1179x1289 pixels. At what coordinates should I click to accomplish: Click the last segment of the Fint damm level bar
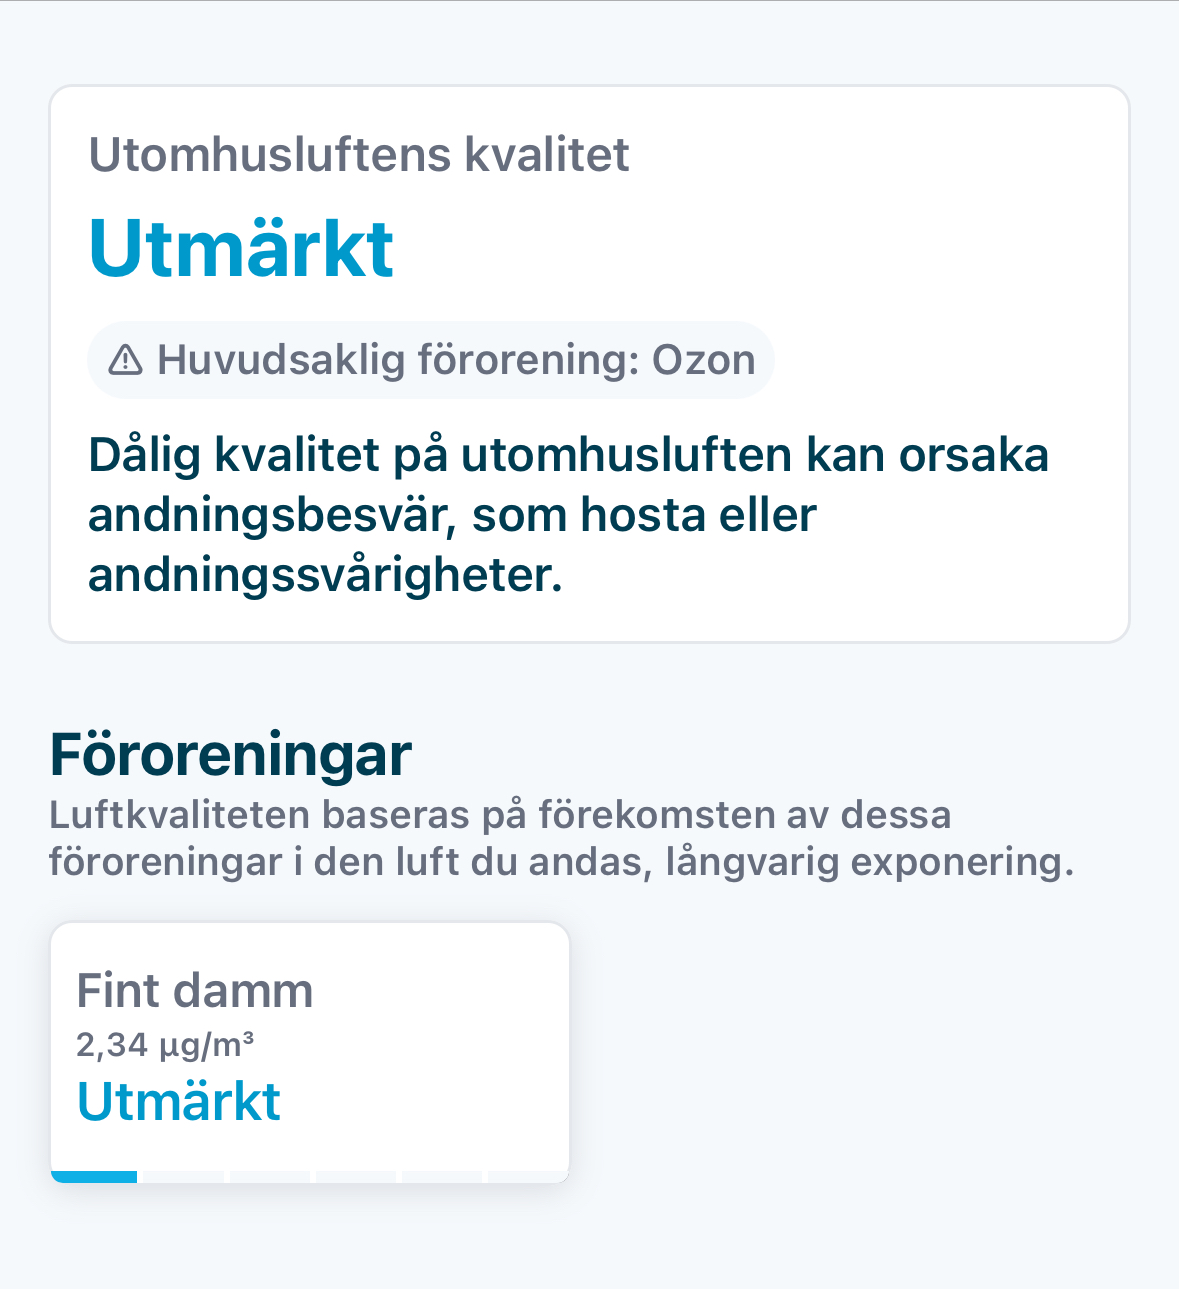click(528, 1177)
